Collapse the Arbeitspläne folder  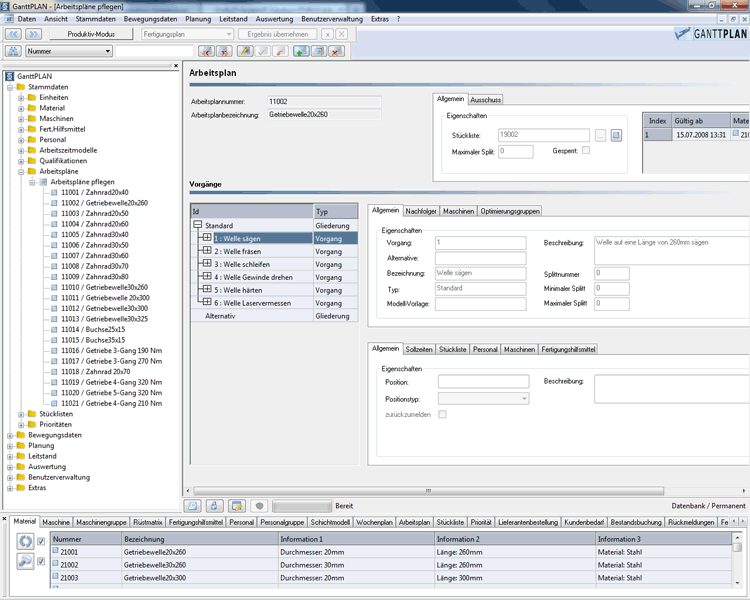click(21, 171)
